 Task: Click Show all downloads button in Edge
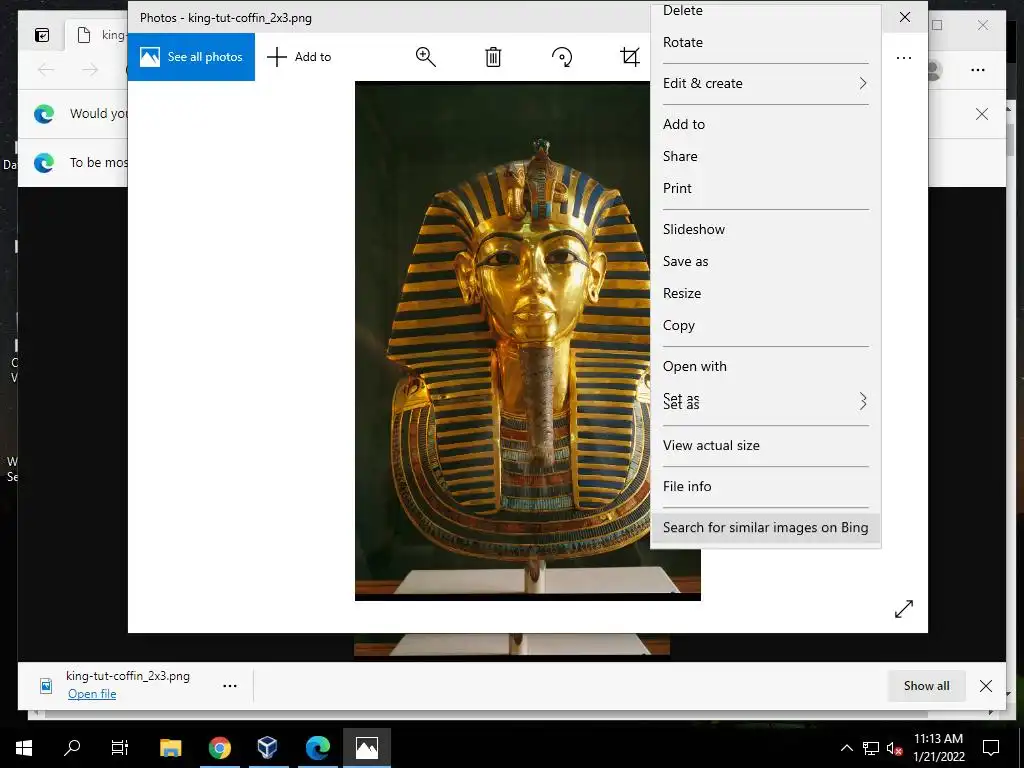(x=926, y=686)
